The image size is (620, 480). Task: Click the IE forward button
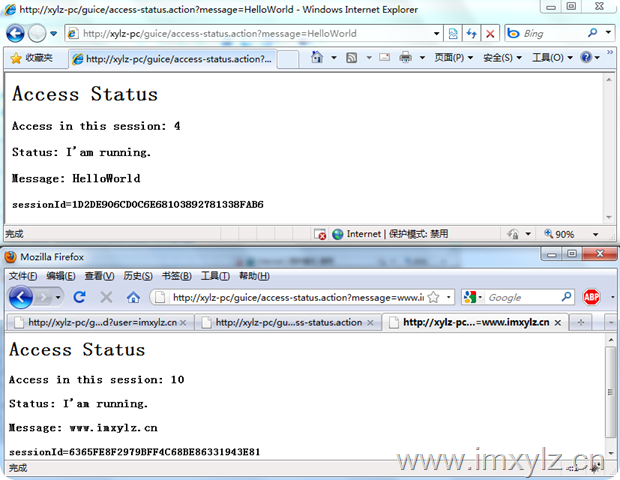(x=37, y=34)
